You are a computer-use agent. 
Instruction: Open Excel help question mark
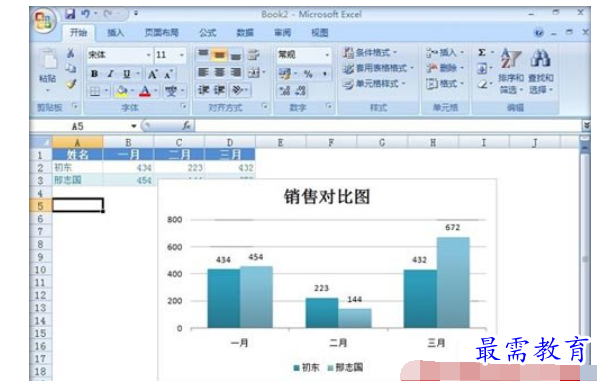pyautogui.click(x=538, y=33)
